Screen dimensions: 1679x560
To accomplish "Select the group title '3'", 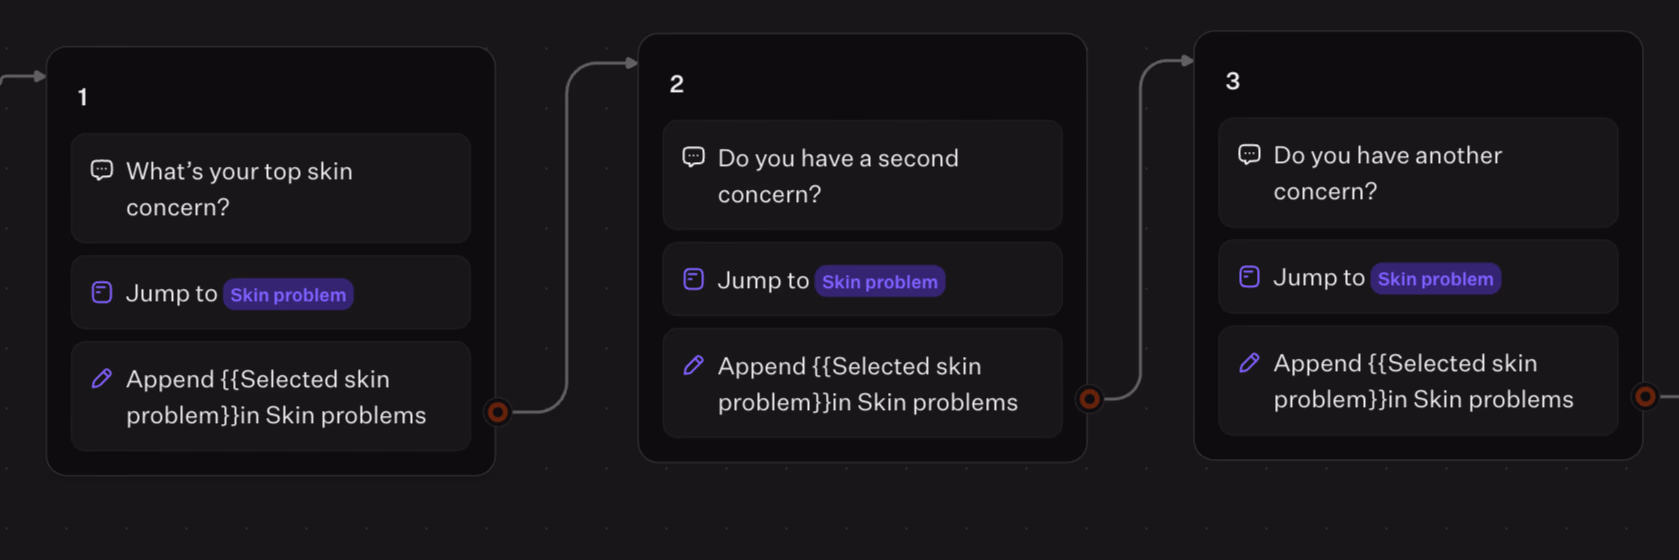I will coord(1232,81).
